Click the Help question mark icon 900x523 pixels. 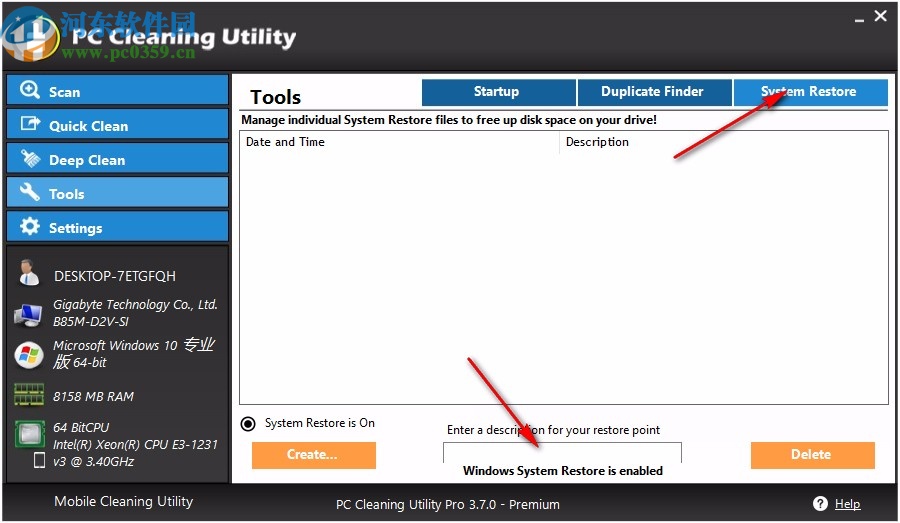[x=820, y=503]
